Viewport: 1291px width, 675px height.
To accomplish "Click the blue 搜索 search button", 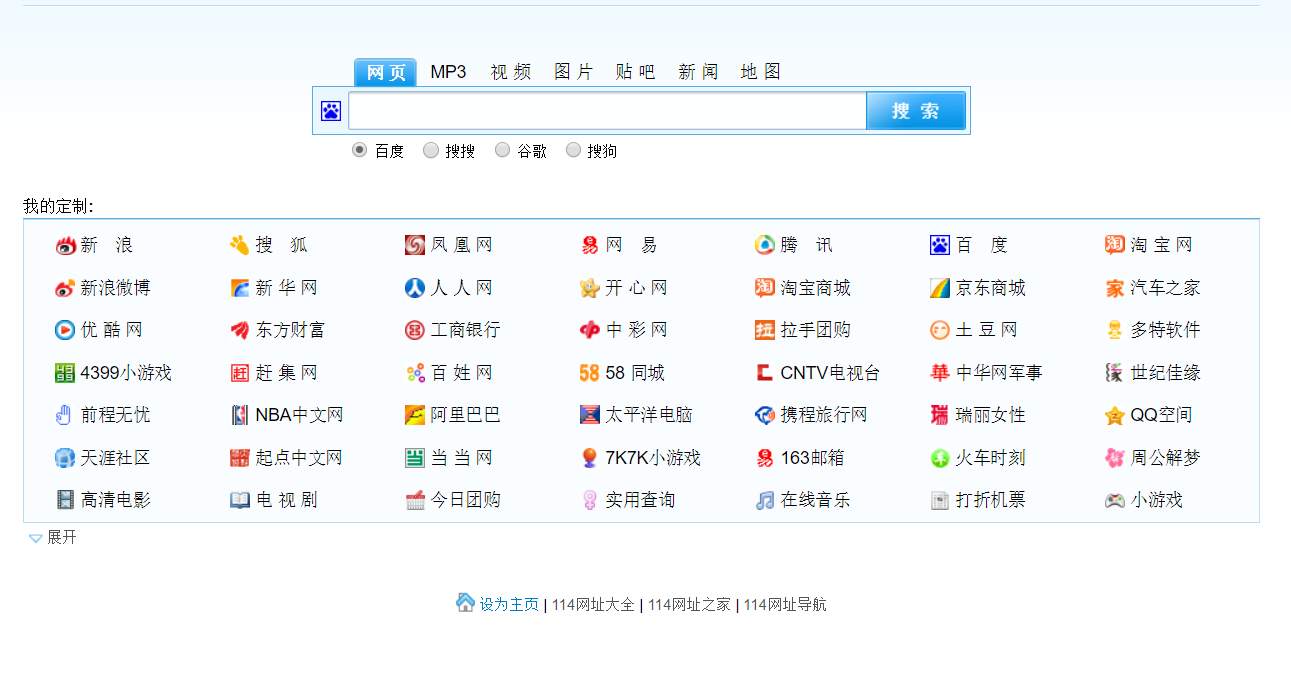I will click(x=916, y=111).
